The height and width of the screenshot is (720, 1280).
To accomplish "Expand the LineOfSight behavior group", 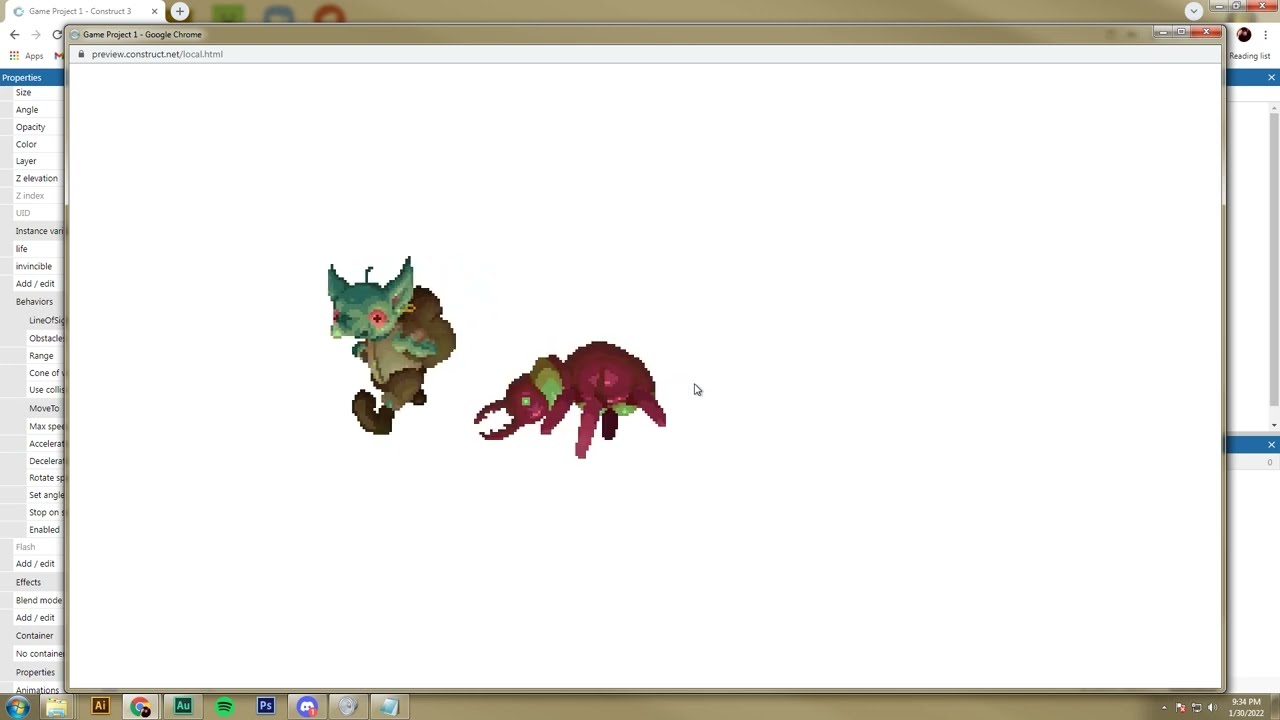I will [46, 320].
